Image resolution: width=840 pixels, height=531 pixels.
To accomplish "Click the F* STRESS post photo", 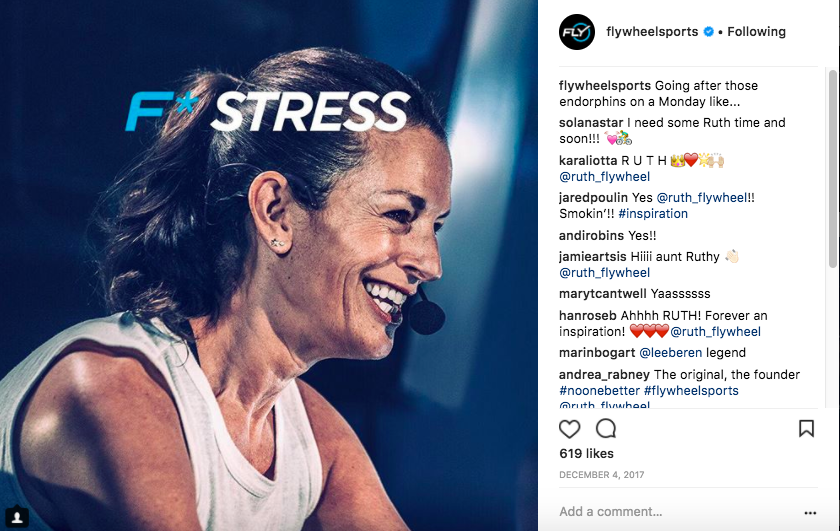I will point(269,265).
